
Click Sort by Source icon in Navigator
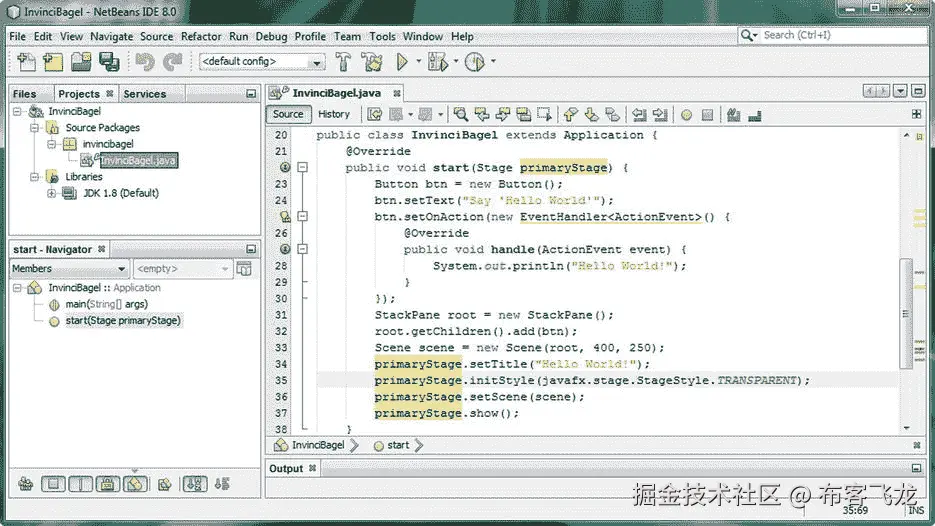[222, 484]
